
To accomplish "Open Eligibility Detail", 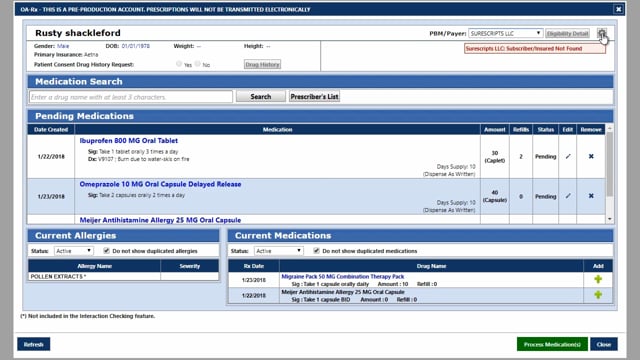I will point(567,33).
